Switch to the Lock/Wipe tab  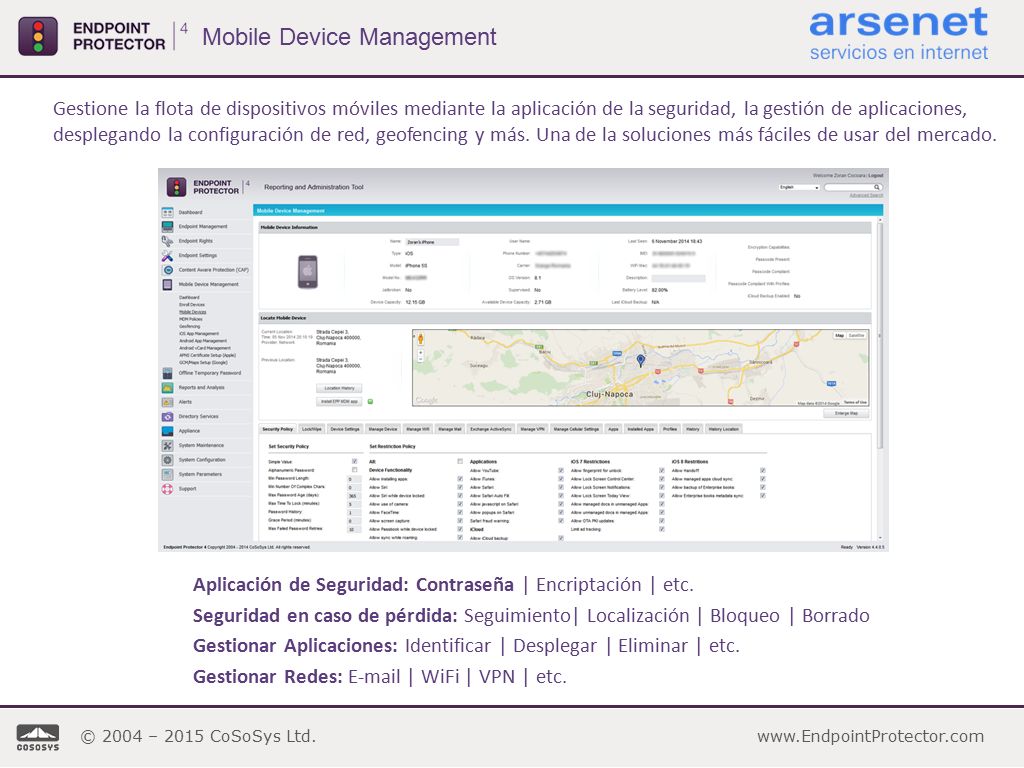coord(312,429)
